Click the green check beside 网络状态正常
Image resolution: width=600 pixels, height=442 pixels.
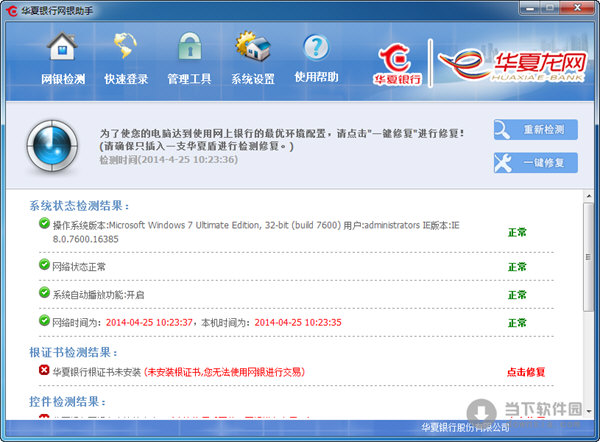pyautogui.click(x=44, y=264)
